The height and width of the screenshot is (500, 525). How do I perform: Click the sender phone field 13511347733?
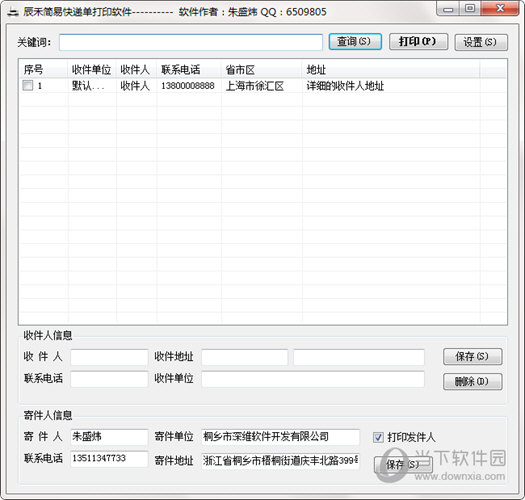tap(109, 458)
